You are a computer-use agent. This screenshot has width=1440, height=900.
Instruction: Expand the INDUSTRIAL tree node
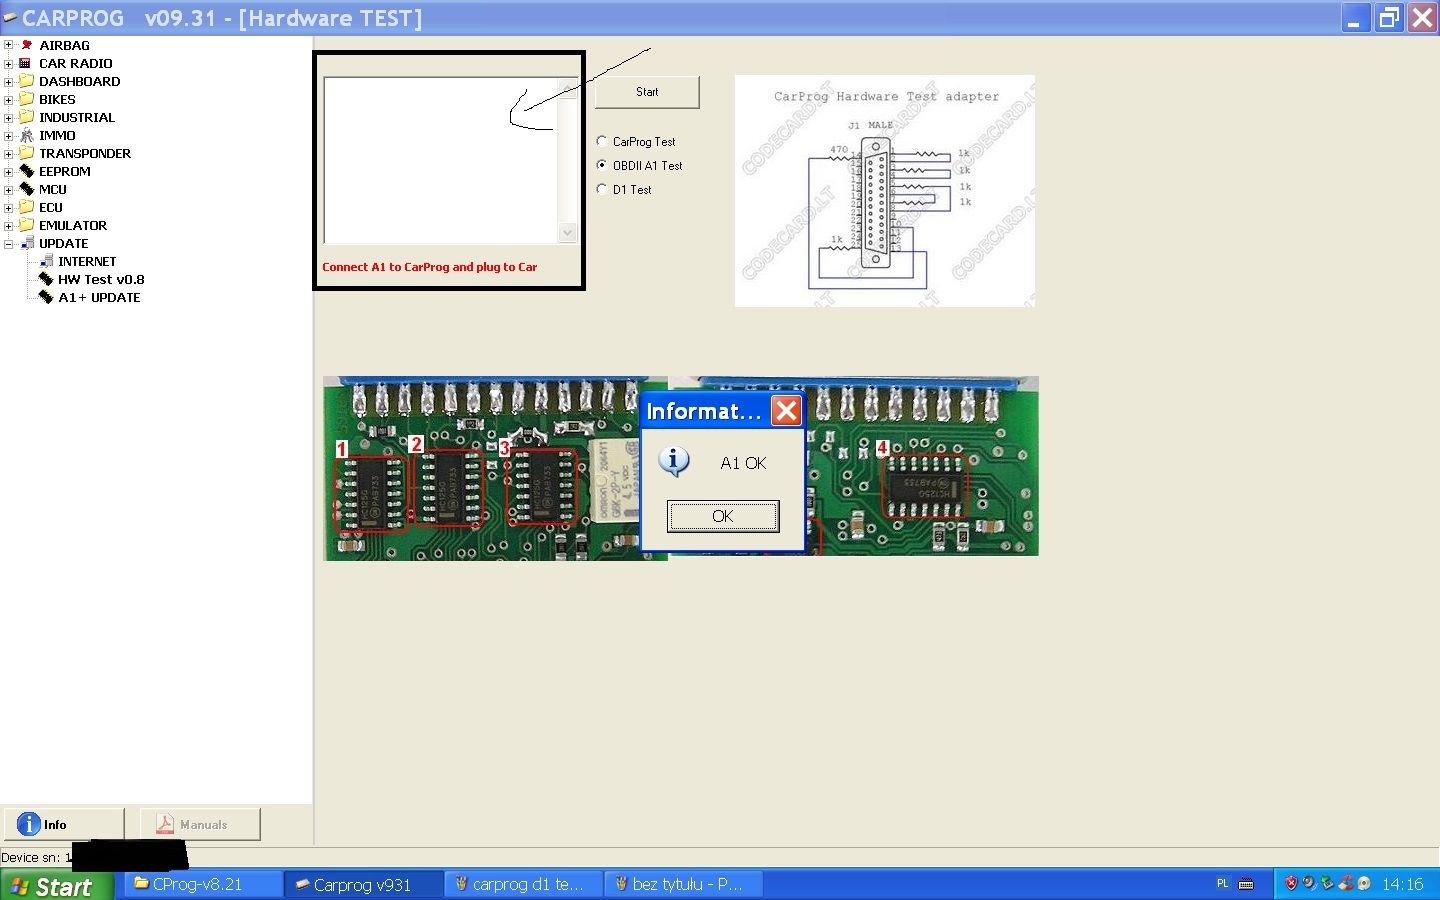click(x=8, y=117)
